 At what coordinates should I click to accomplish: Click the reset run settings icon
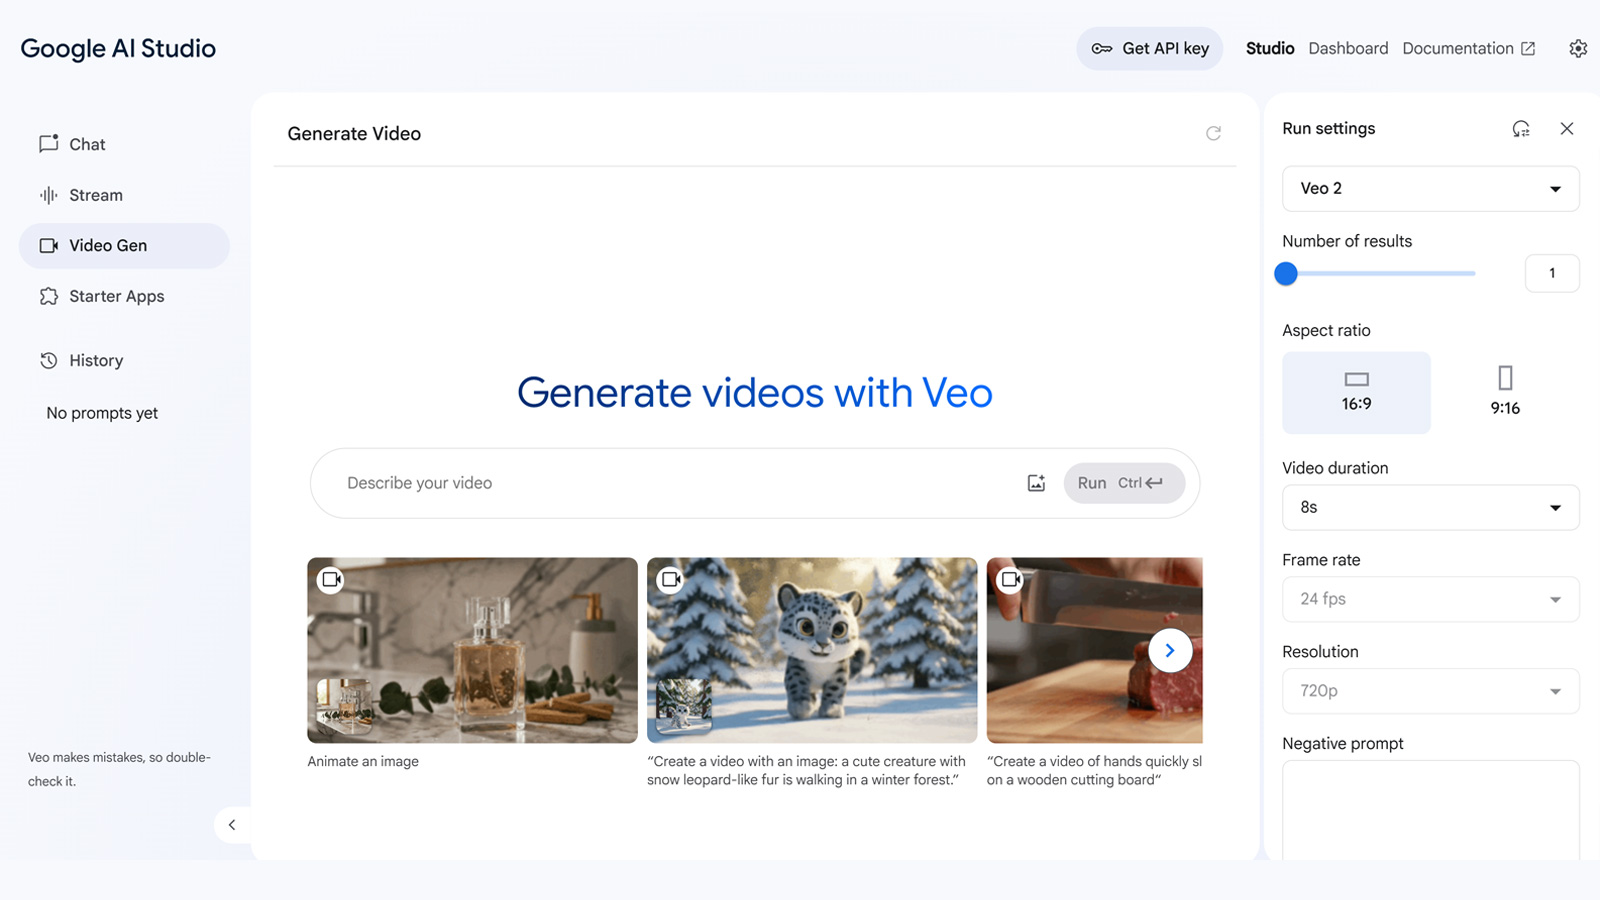[1521, 128]
